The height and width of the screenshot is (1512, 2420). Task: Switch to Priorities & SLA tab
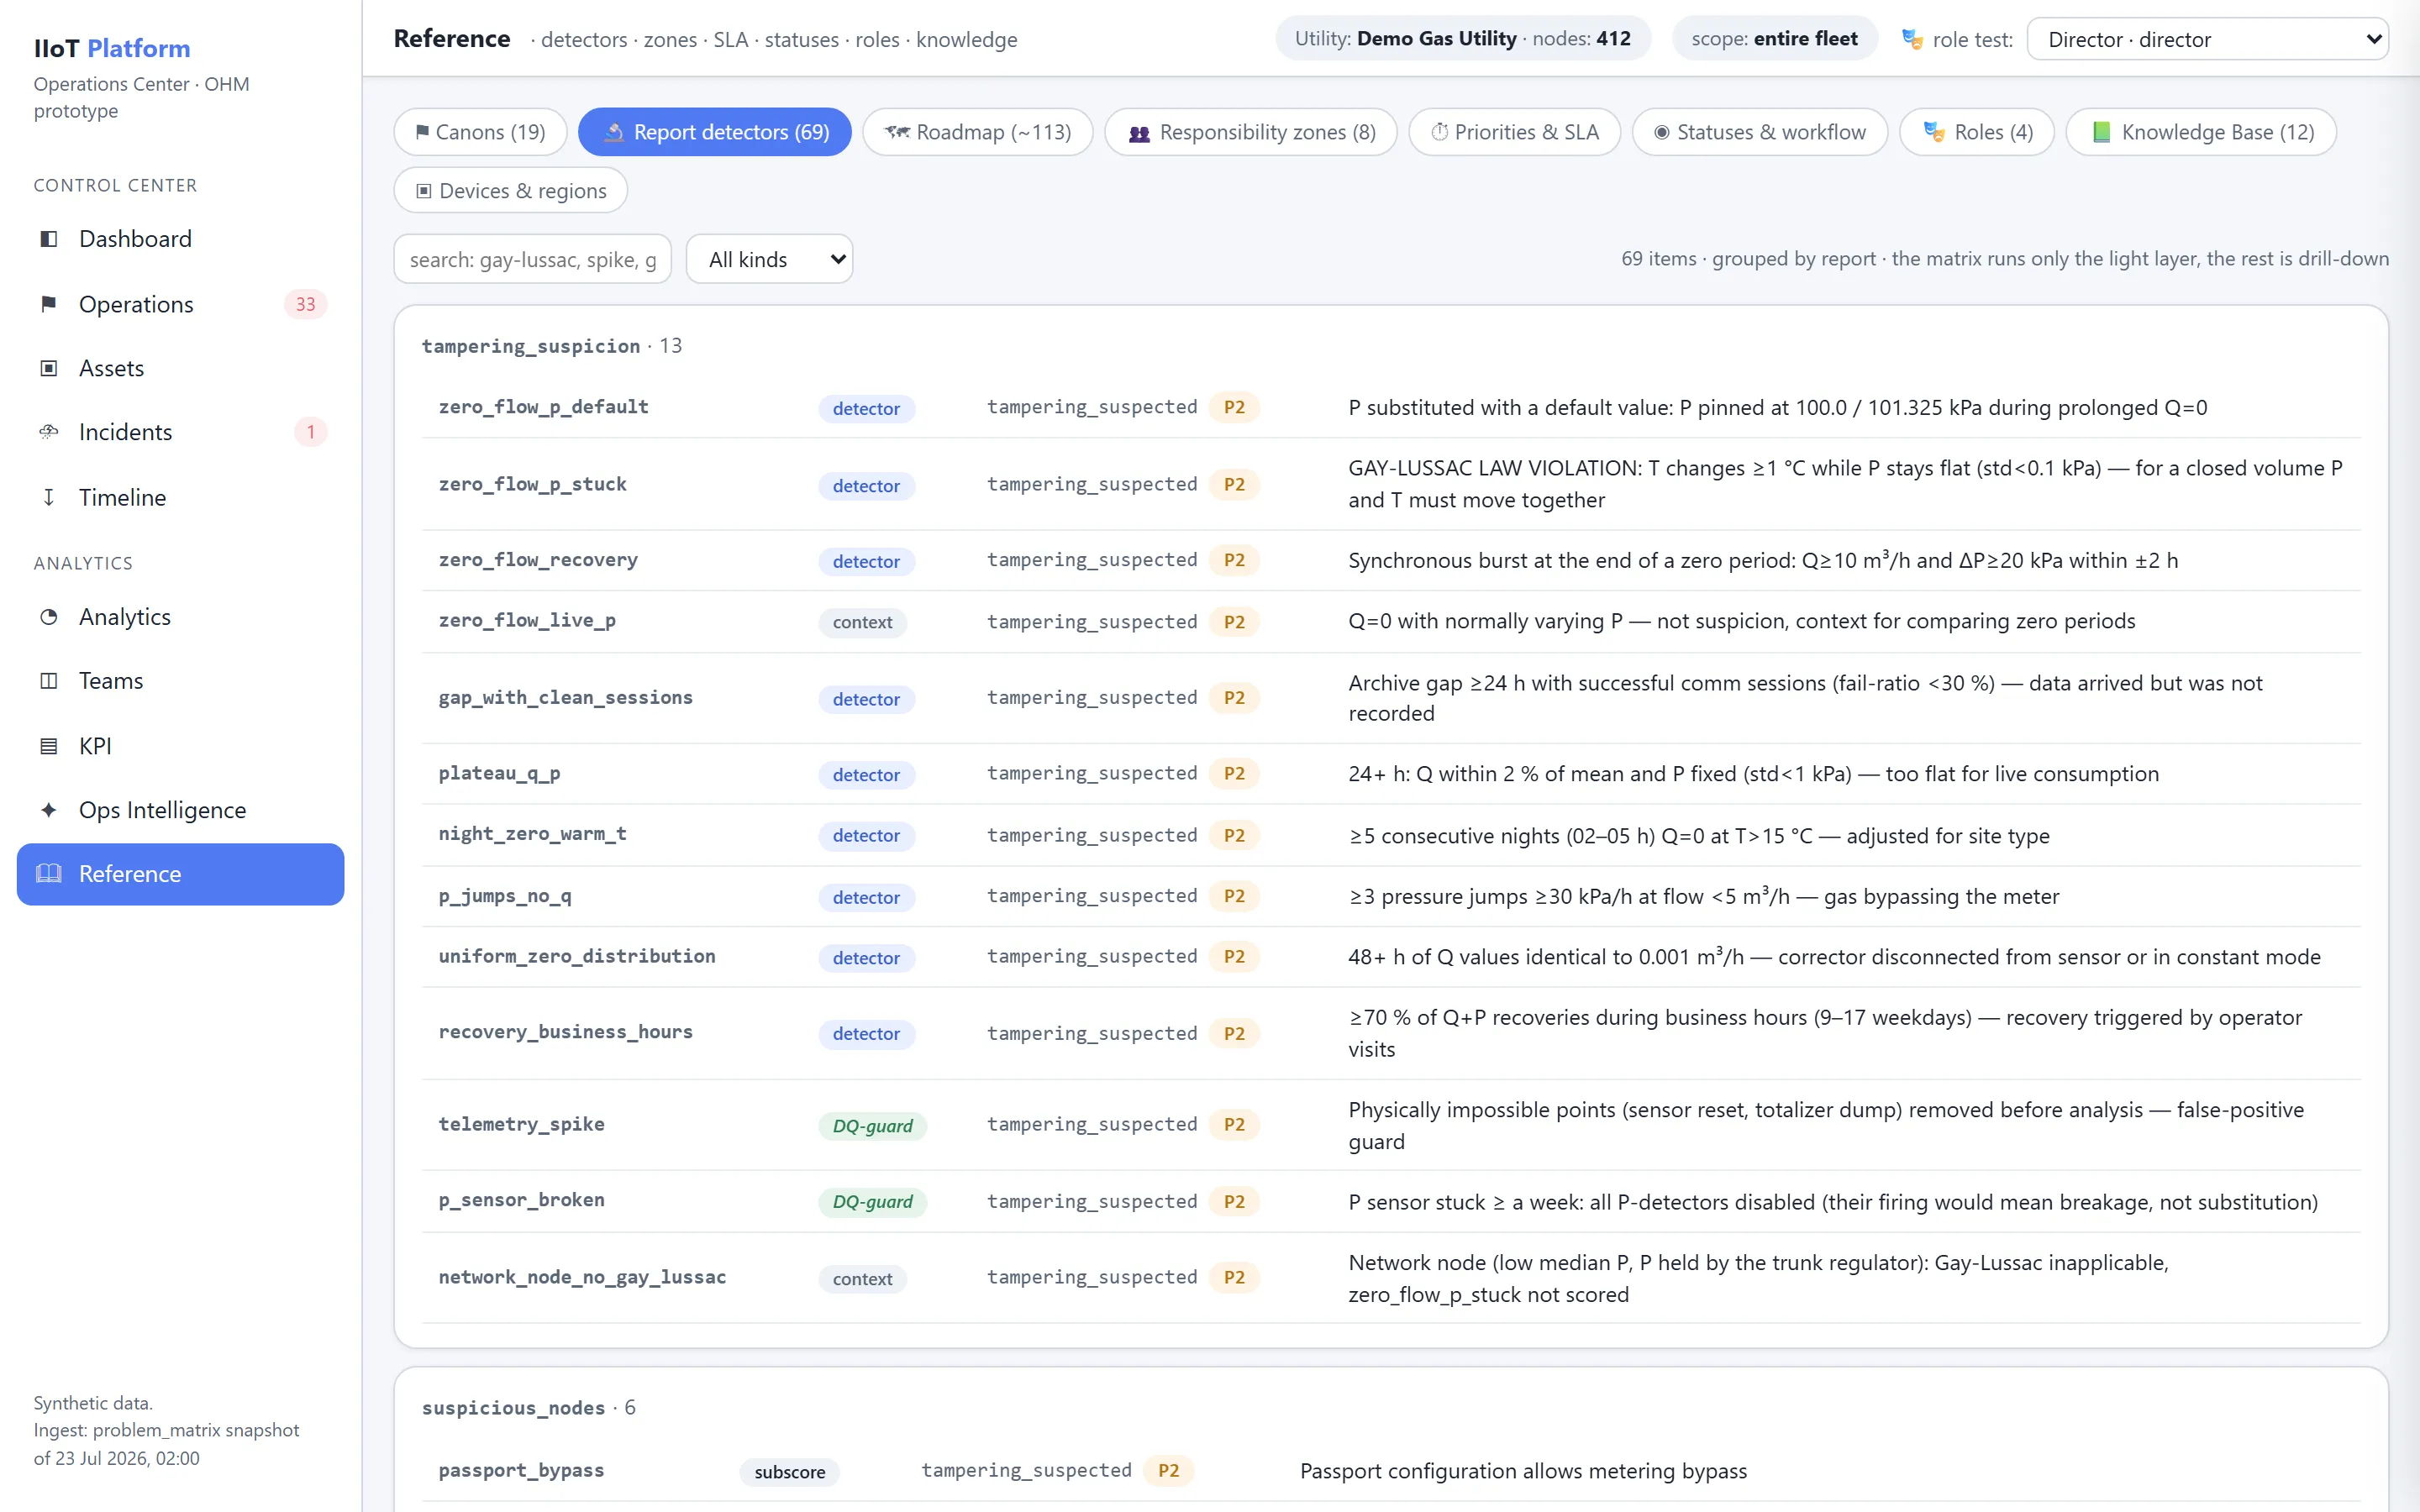[x=1514, y=132]
